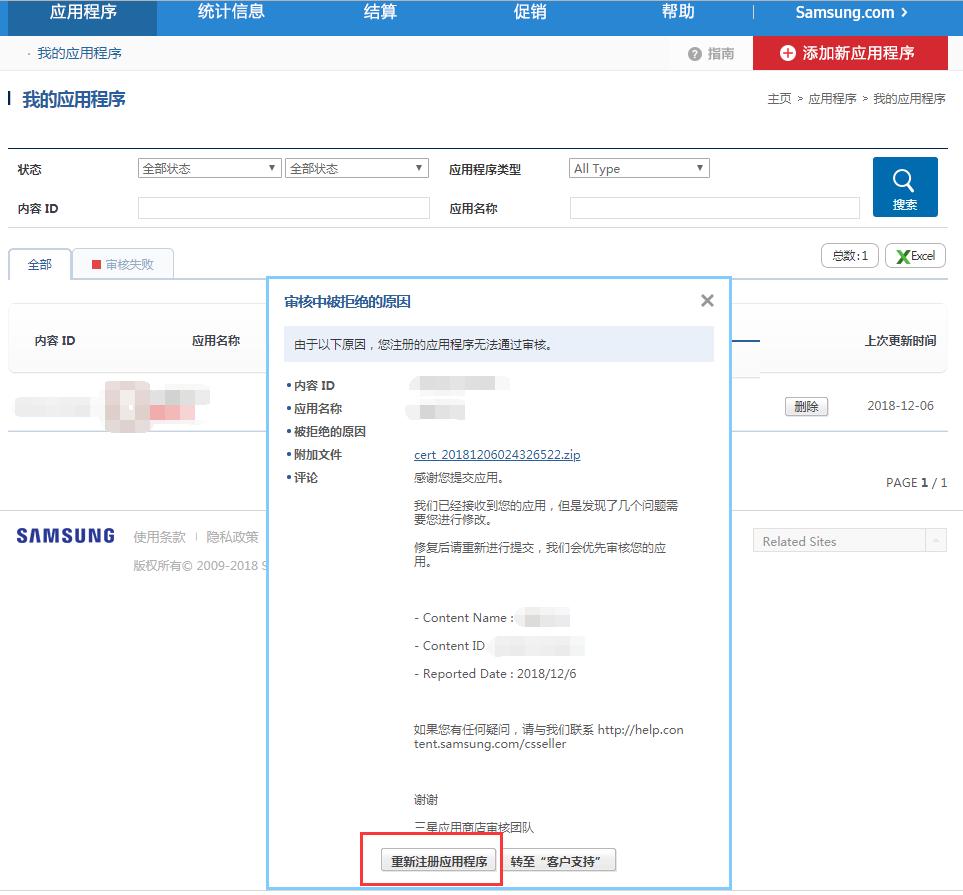The image size is (963, 895).
Task: Click the SAMSUNG logo in the footer
Action: click(x=63, y=535)
